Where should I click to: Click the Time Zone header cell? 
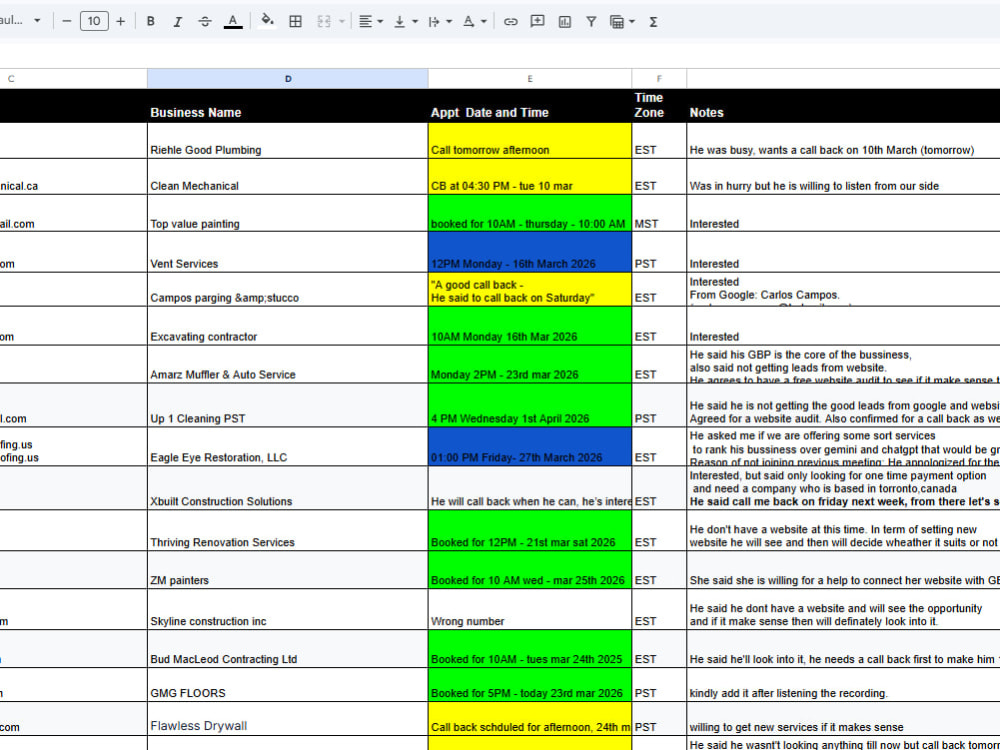tap(659, 105)
